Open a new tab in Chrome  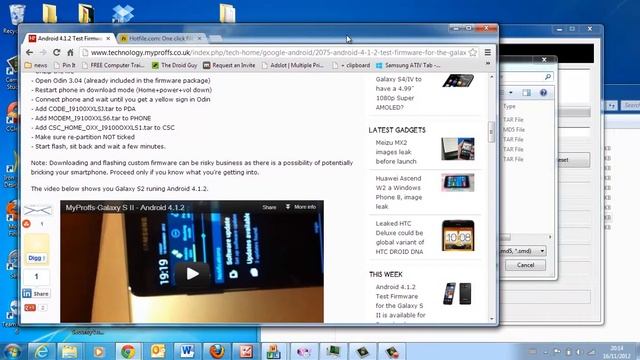(216, 38)
